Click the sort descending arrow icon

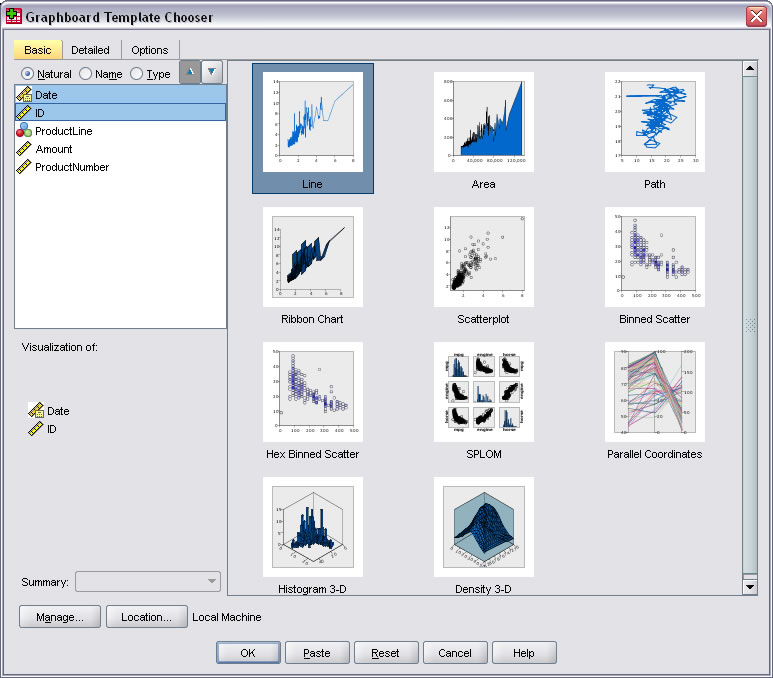212,73
